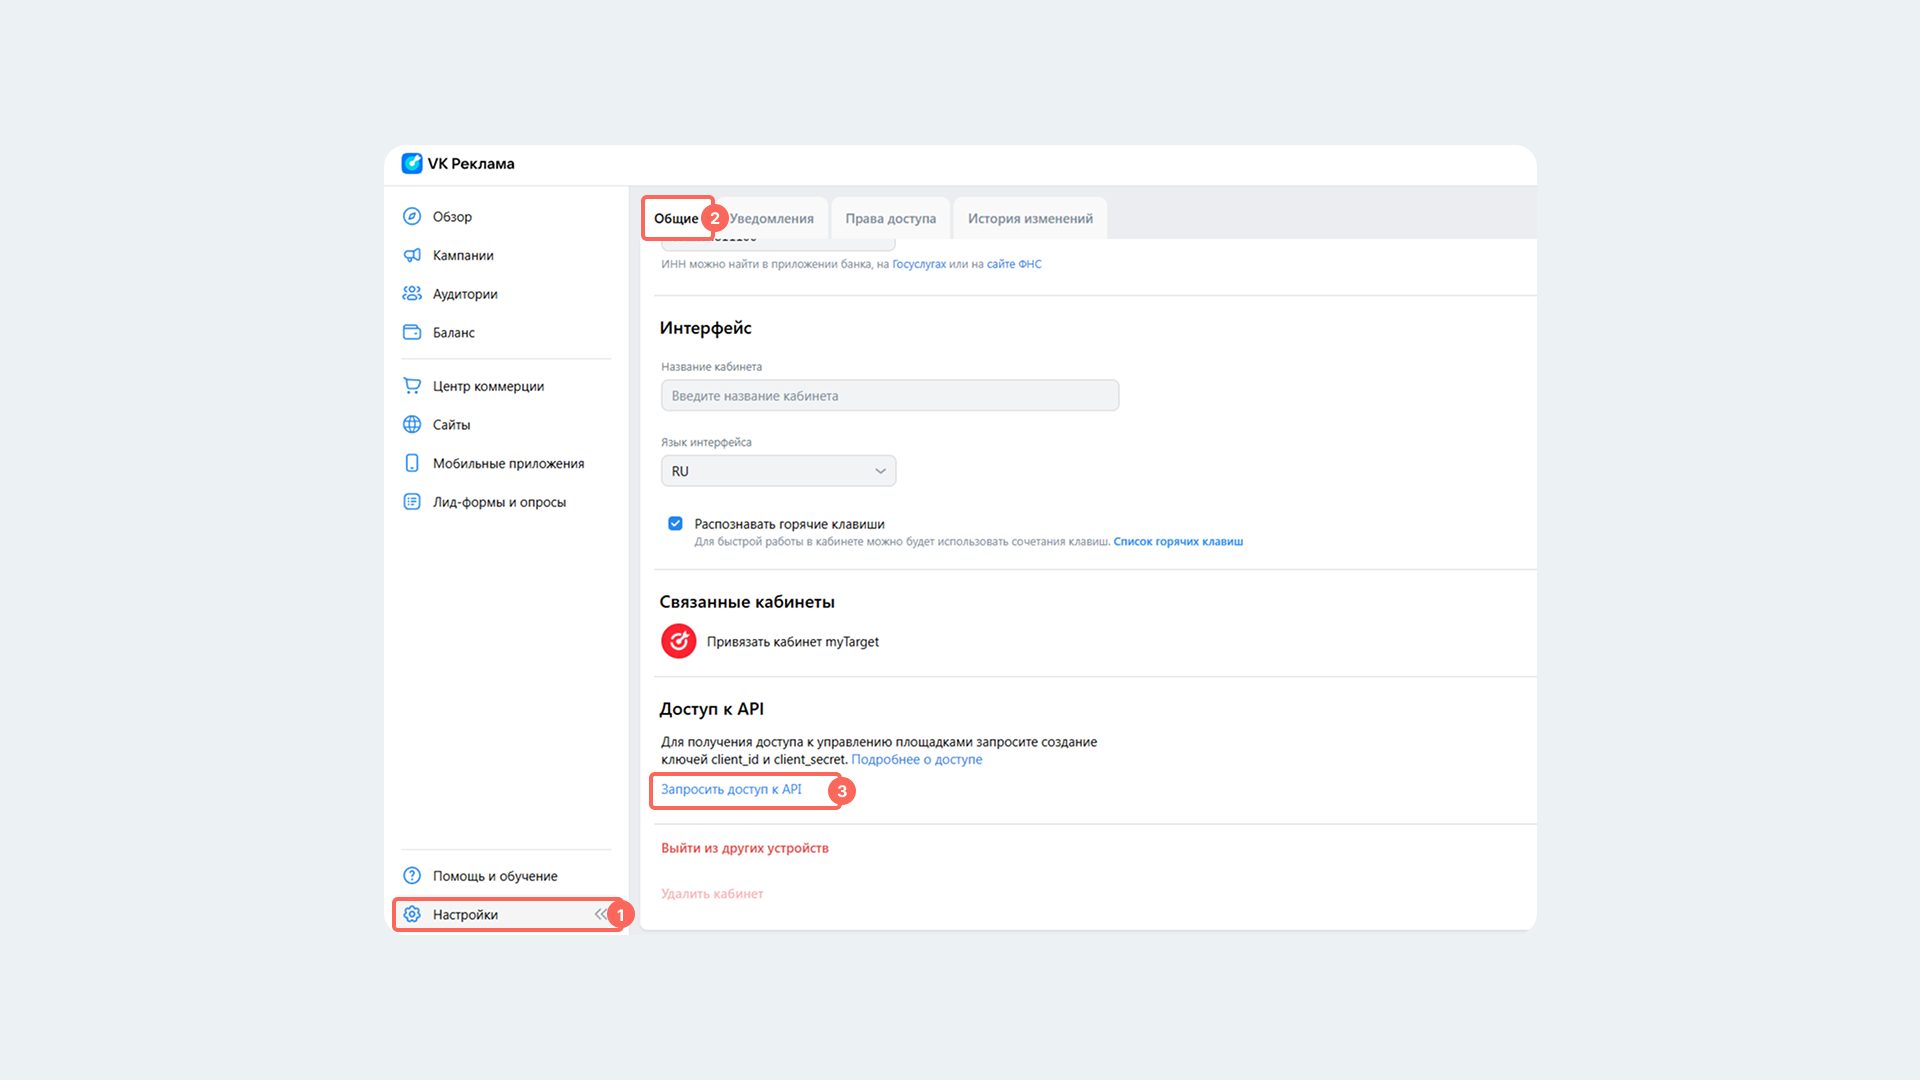Click the Связанные кабинеты heading
The width and height of the screenshot is (1920, 1080).
point(747,602)
